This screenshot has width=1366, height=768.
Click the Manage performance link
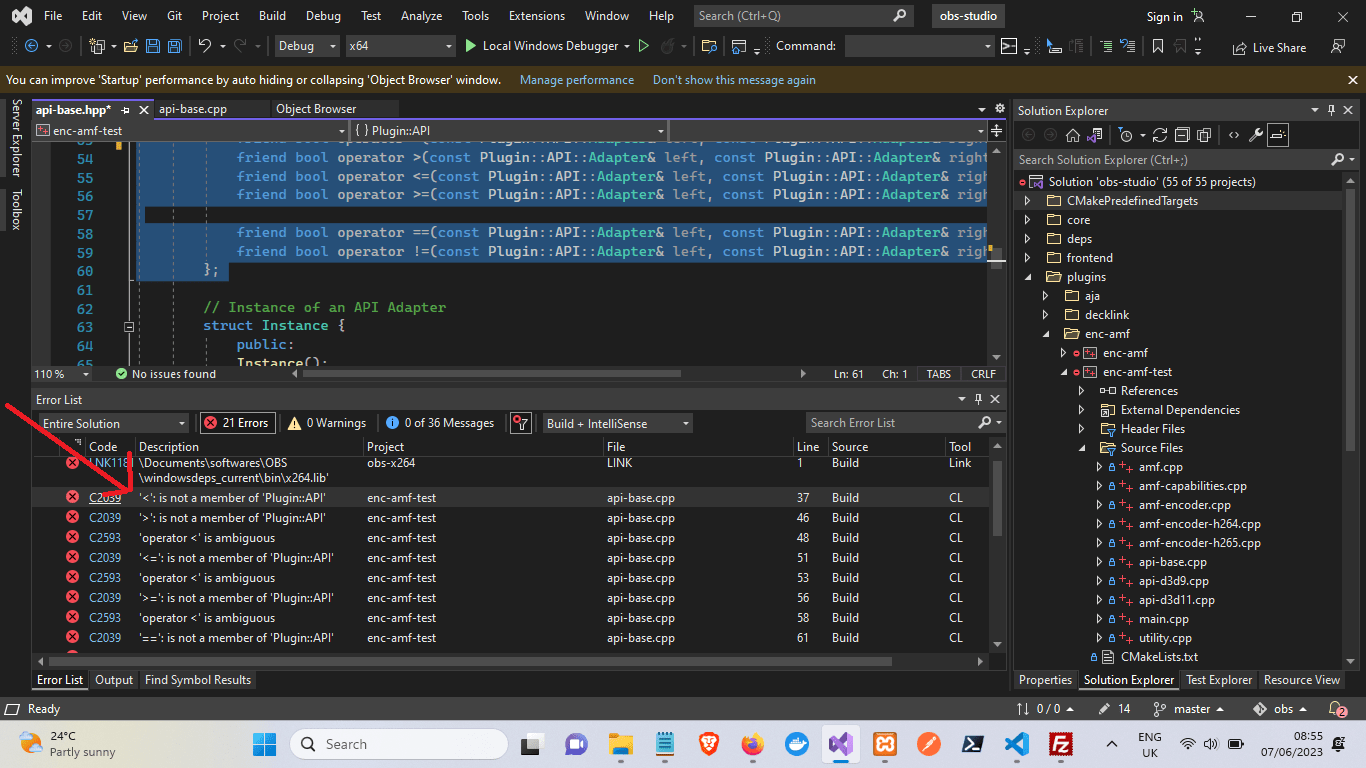click(577, 80)
